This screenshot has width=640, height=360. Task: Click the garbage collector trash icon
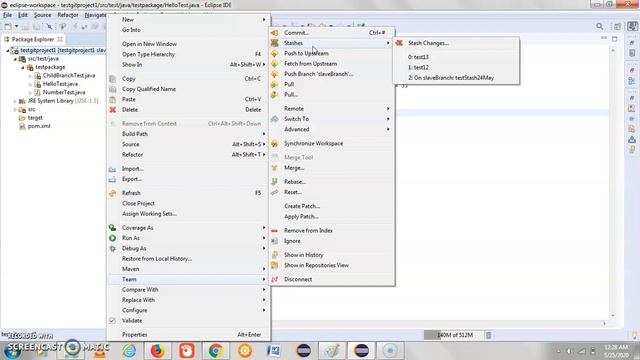coord(488,335)
